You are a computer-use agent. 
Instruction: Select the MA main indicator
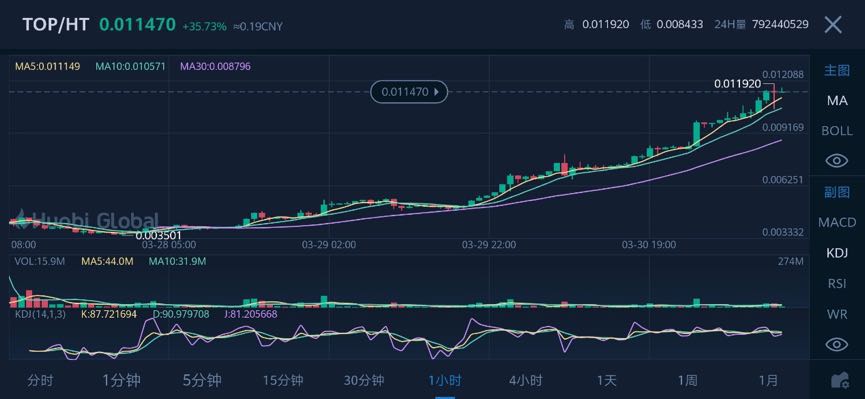[x=837, y=100]
